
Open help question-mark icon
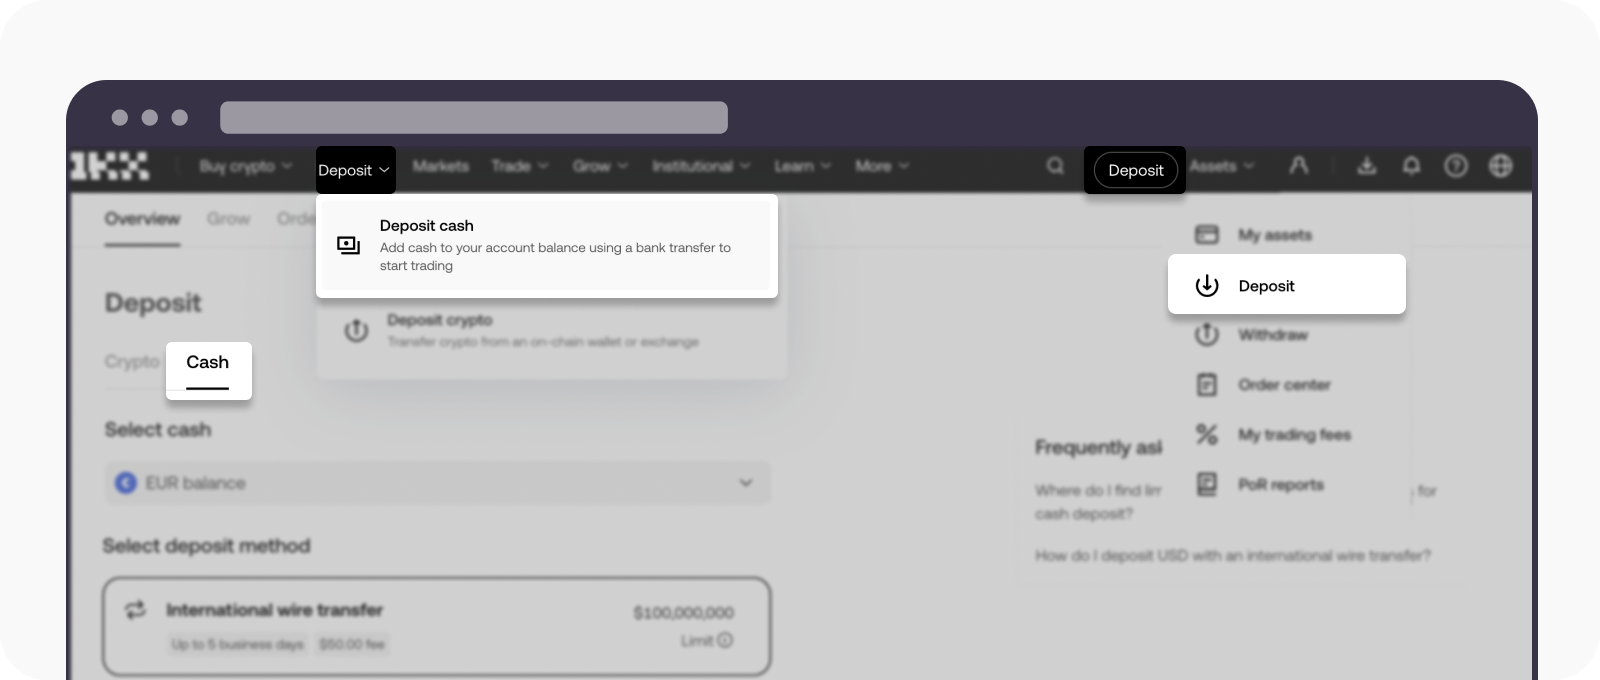point(1456,166)
